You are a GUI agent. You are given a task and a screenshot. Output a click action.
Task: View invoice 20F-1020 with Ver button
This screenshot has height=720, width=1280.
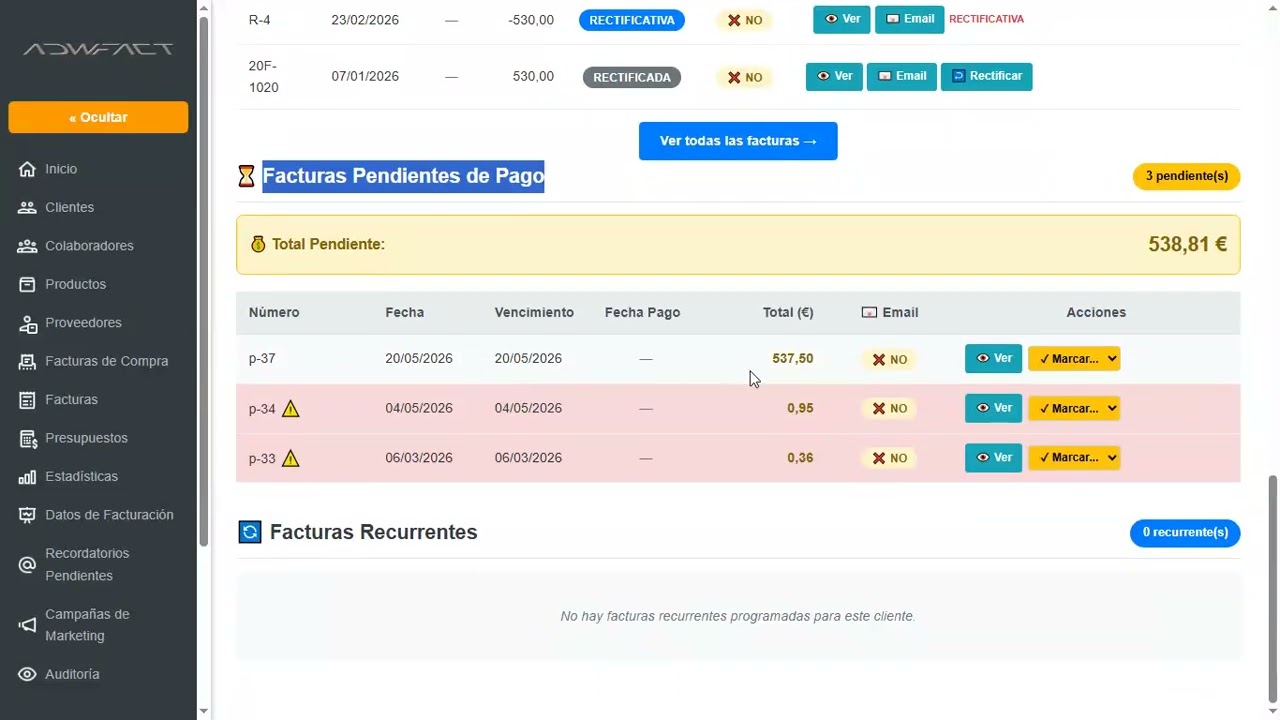pyautogui.click(x=834, y=77)
